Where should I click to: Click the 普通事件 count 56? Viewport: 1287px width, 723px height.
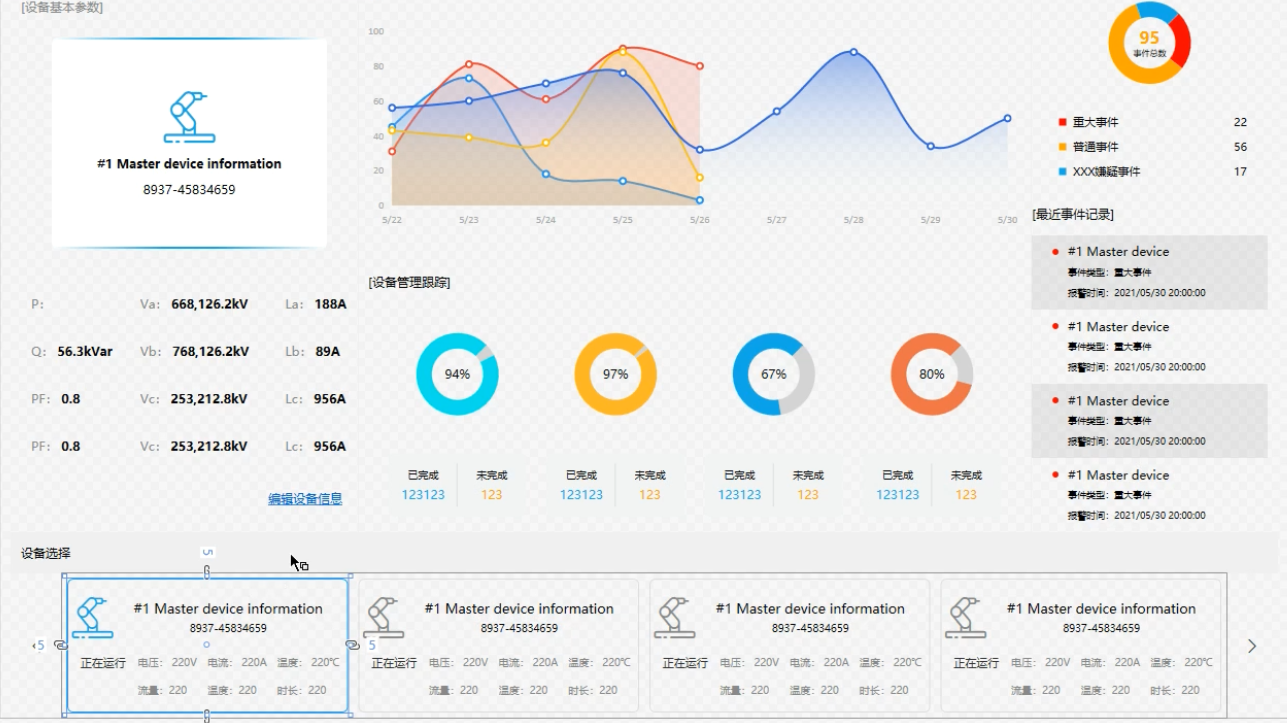(1240, 147)
